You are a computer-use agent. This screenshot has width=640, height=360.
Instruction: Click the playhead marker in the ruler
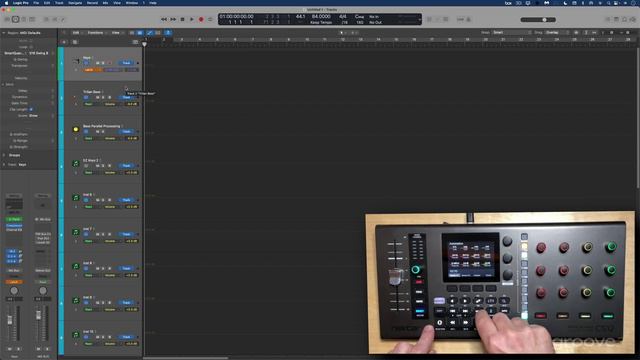pyautogui.click(x=144, y=43)
